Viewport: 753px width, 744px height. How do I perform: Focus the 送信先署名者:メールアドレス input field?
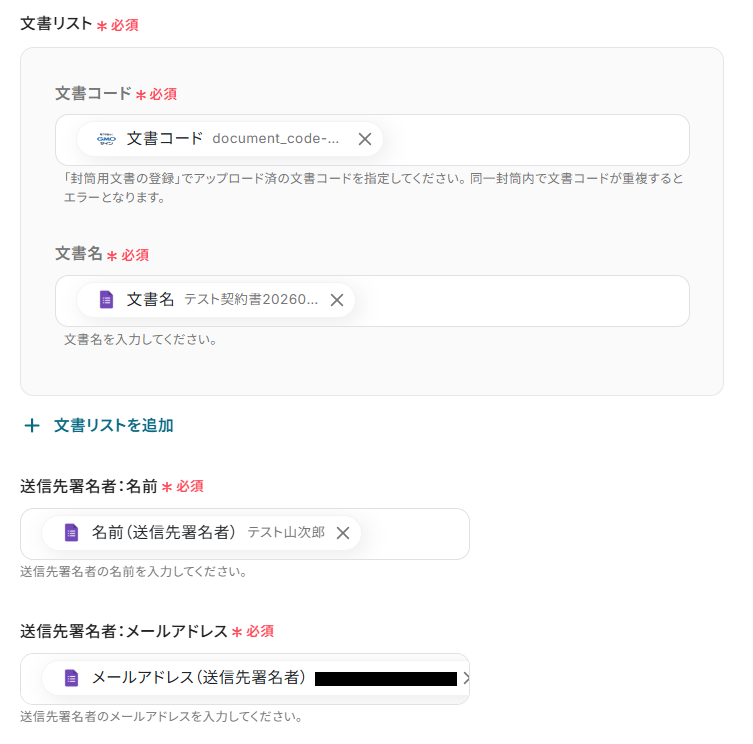tap(245, 679)
